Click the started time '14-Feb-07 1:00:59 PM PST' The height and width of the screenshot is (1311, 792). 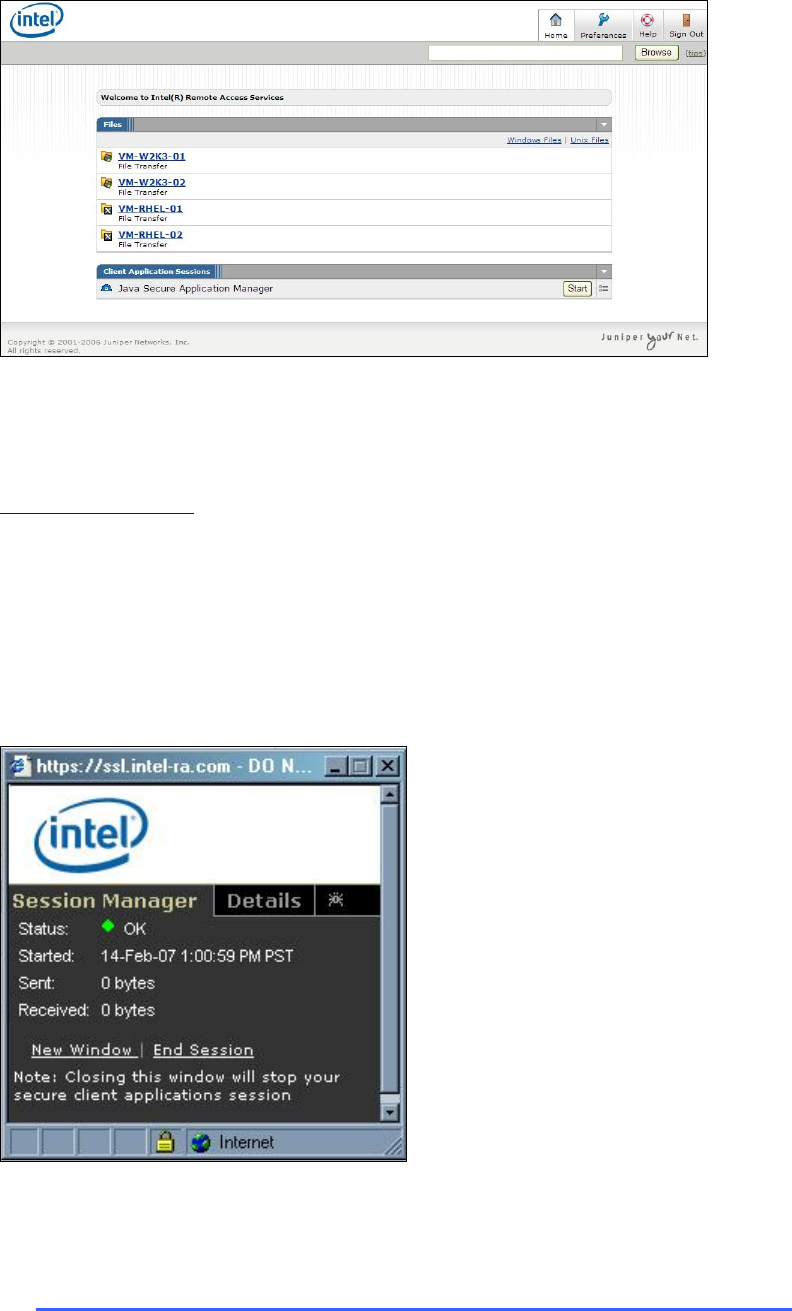[x=197, y=956]
